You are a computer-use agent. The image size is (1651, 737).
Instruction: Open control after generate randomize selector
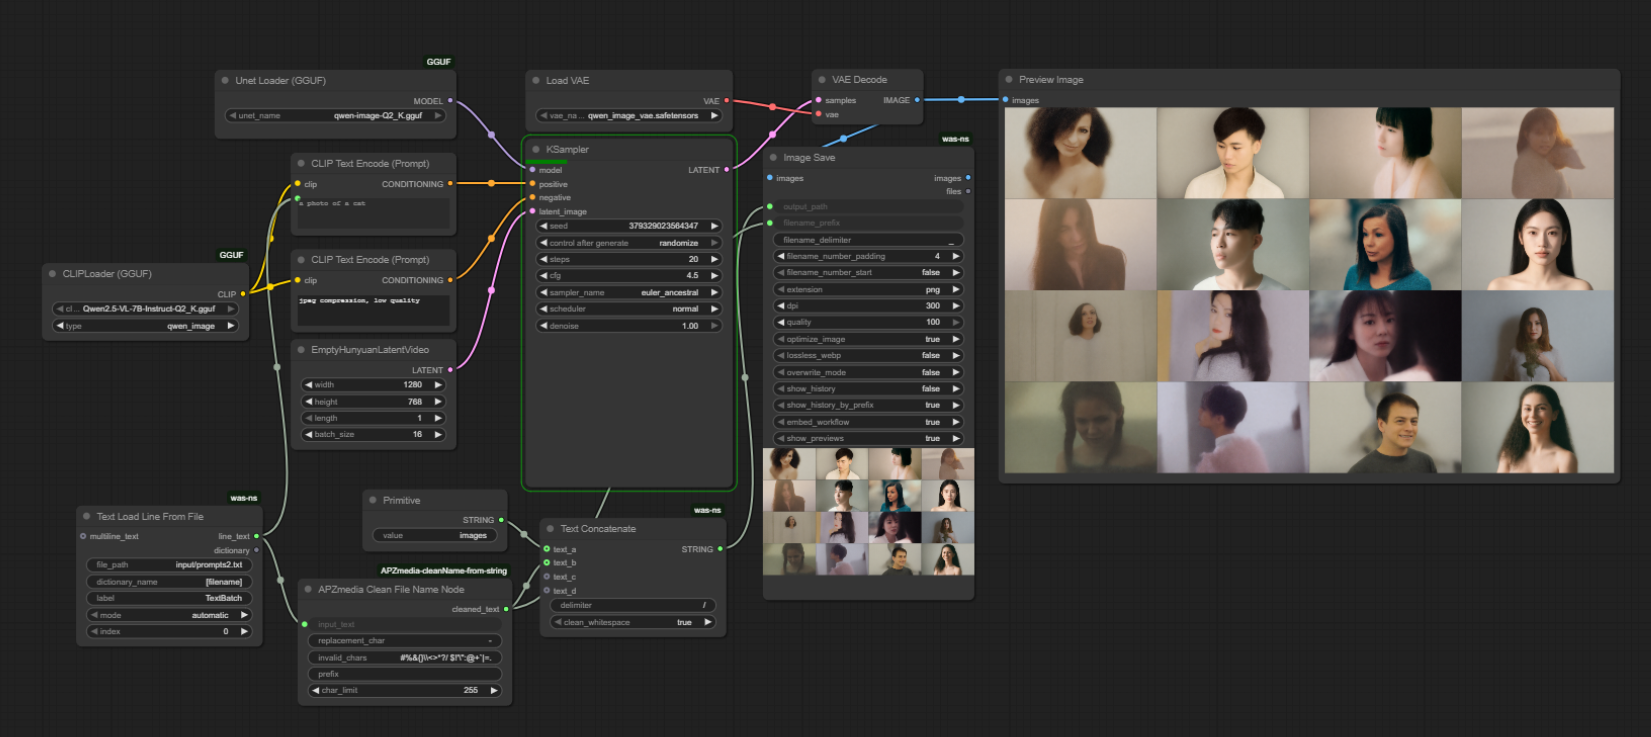(x=628, y=243)
